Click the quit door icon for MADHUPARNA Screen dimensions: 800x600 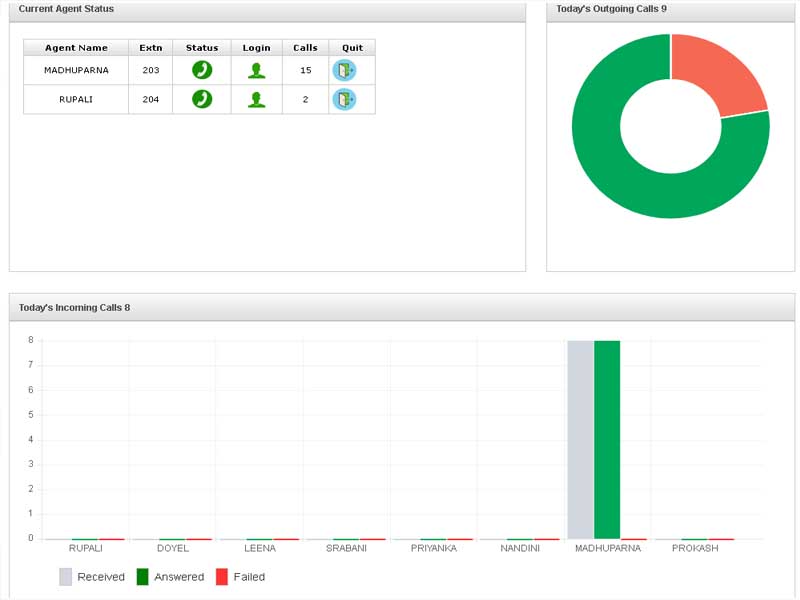(344, 70)
